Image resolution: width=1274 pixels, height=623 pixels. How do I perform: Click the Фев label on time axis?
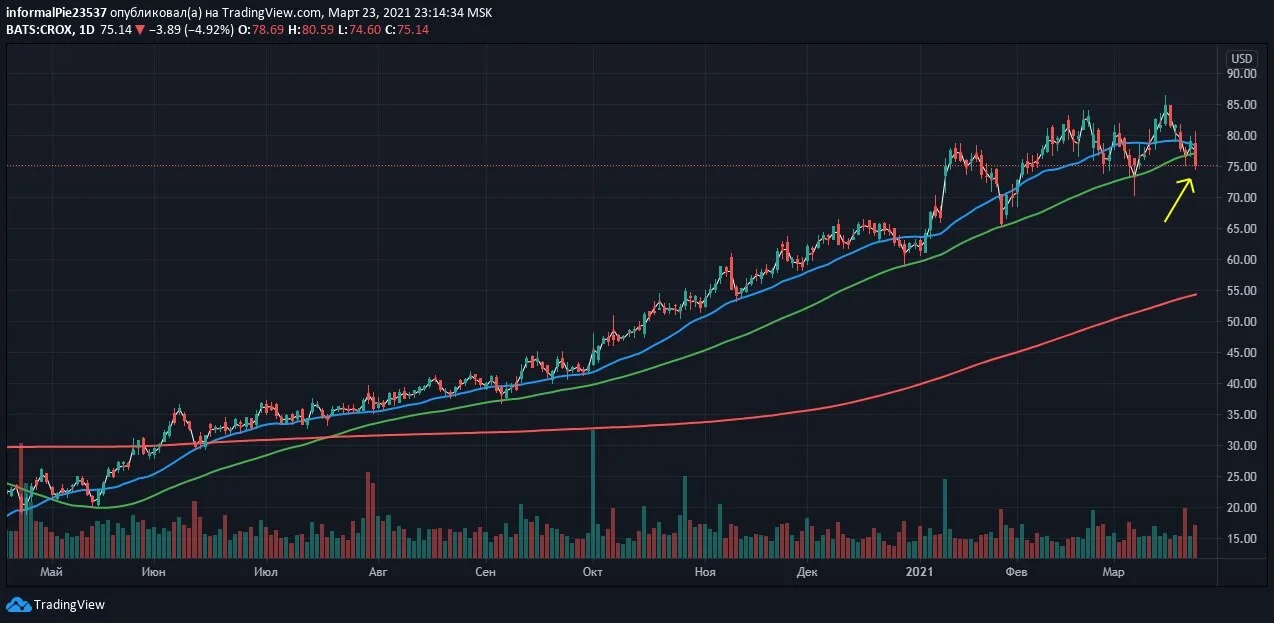[x=1016, y=572]
